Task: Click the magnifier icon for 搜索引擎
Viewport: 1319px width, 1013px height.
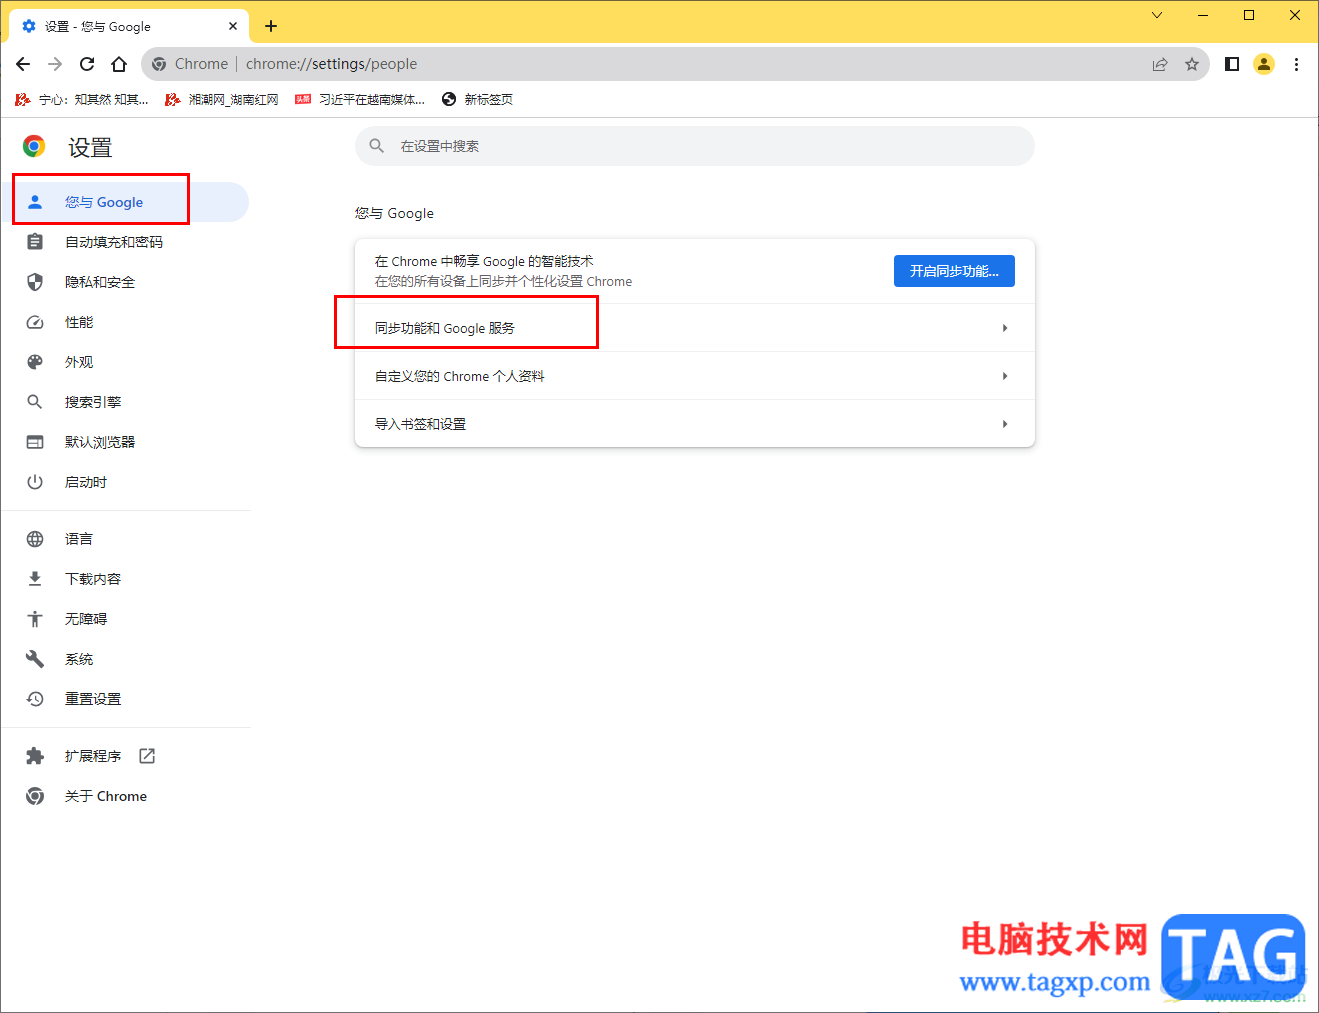Action: [35, 402]
